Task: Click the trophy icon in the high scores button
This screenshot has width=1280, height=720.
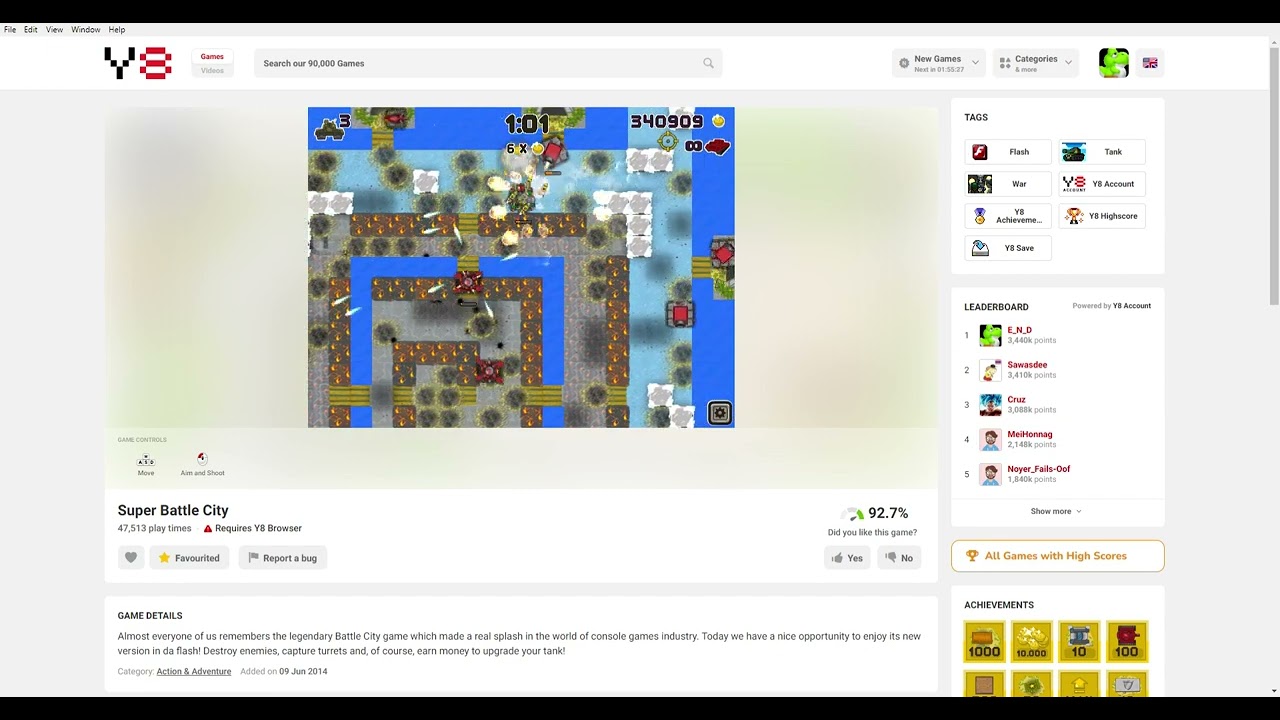Action: point(971,556)
